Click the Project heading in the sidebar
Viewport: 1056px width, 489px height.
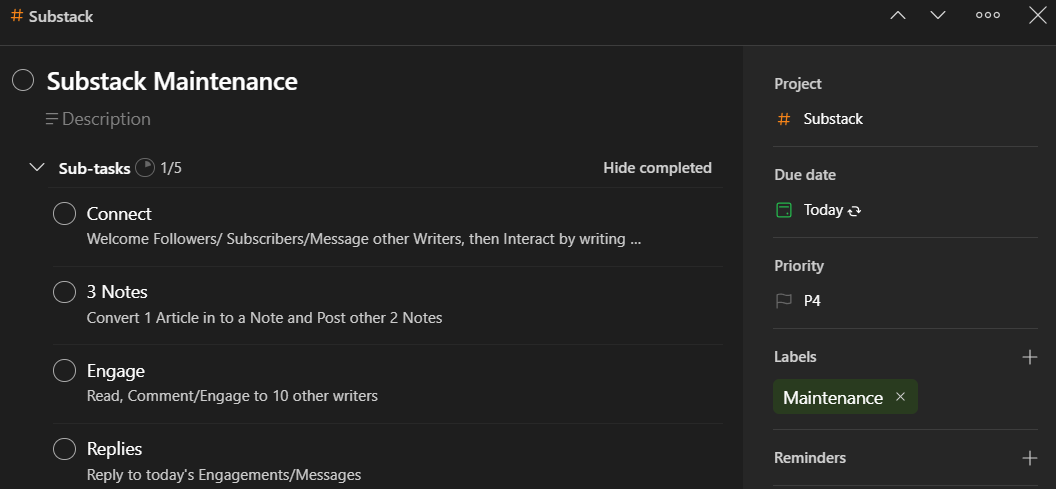point(798,84)
